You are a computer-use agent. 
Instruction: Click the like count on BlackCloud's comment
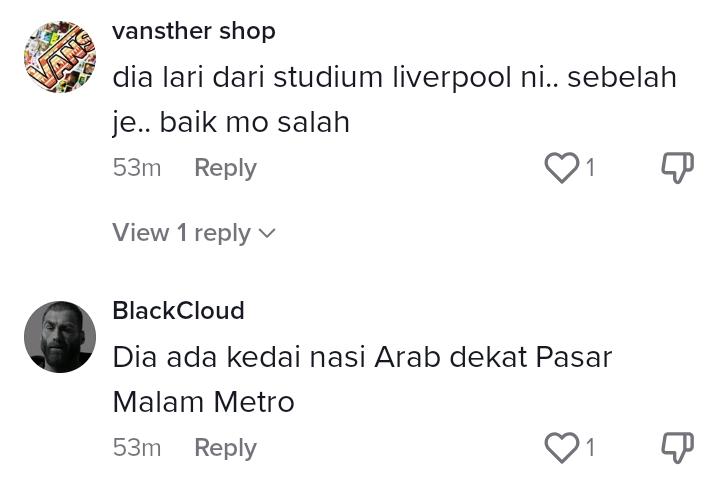click(x=590, y=448)
